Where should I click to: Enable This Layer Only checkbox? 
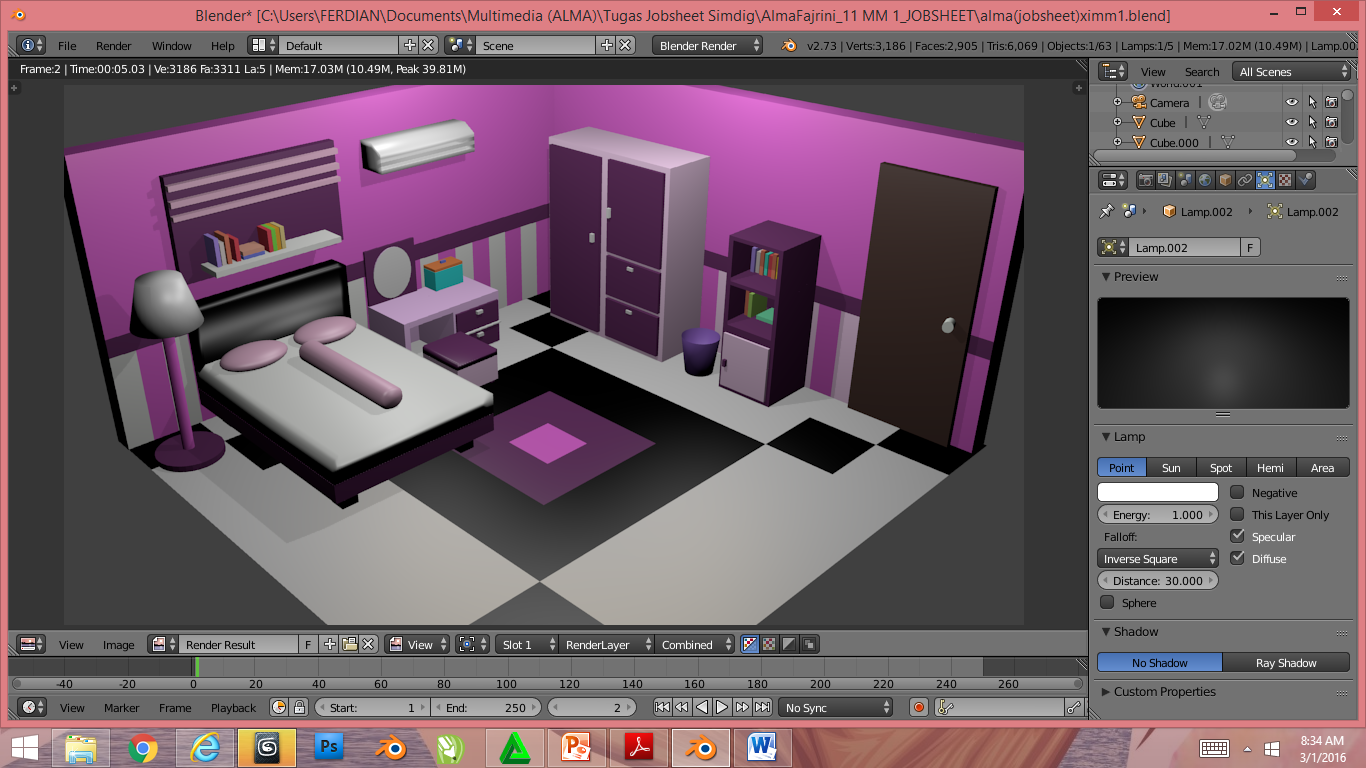[x=1237, y=514]
